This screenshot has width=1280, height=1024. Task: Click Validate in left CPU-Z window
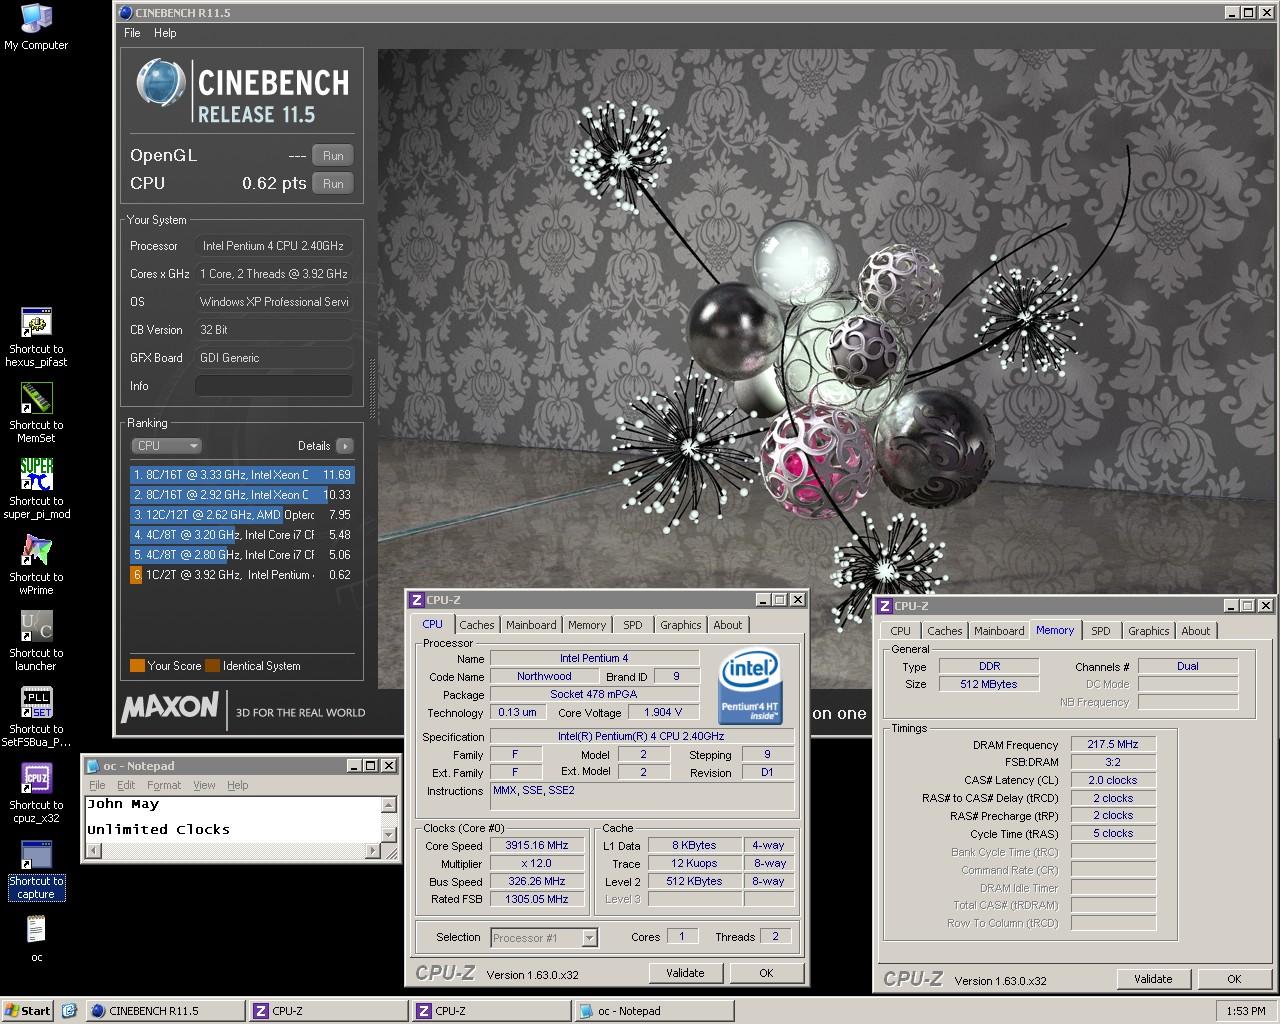[685, 973]
